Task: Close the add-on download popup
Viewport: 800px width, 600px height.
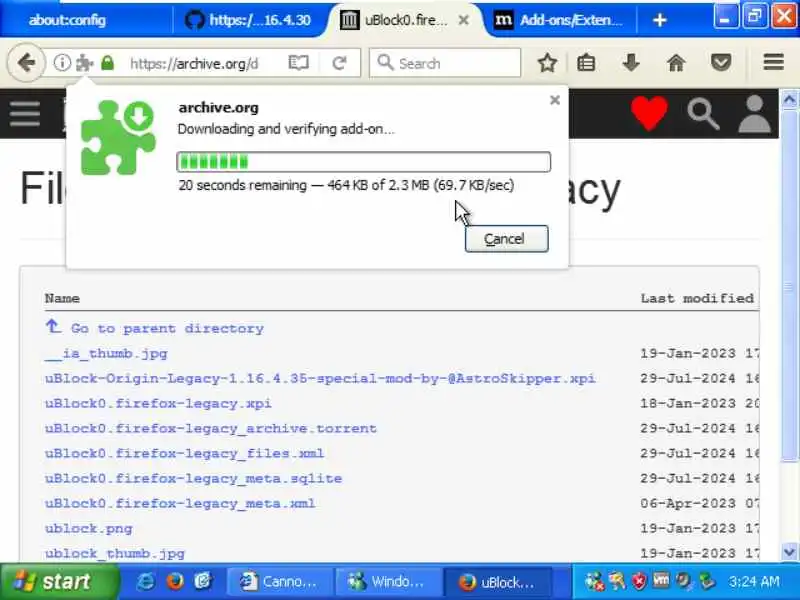Action: [555, 100]
